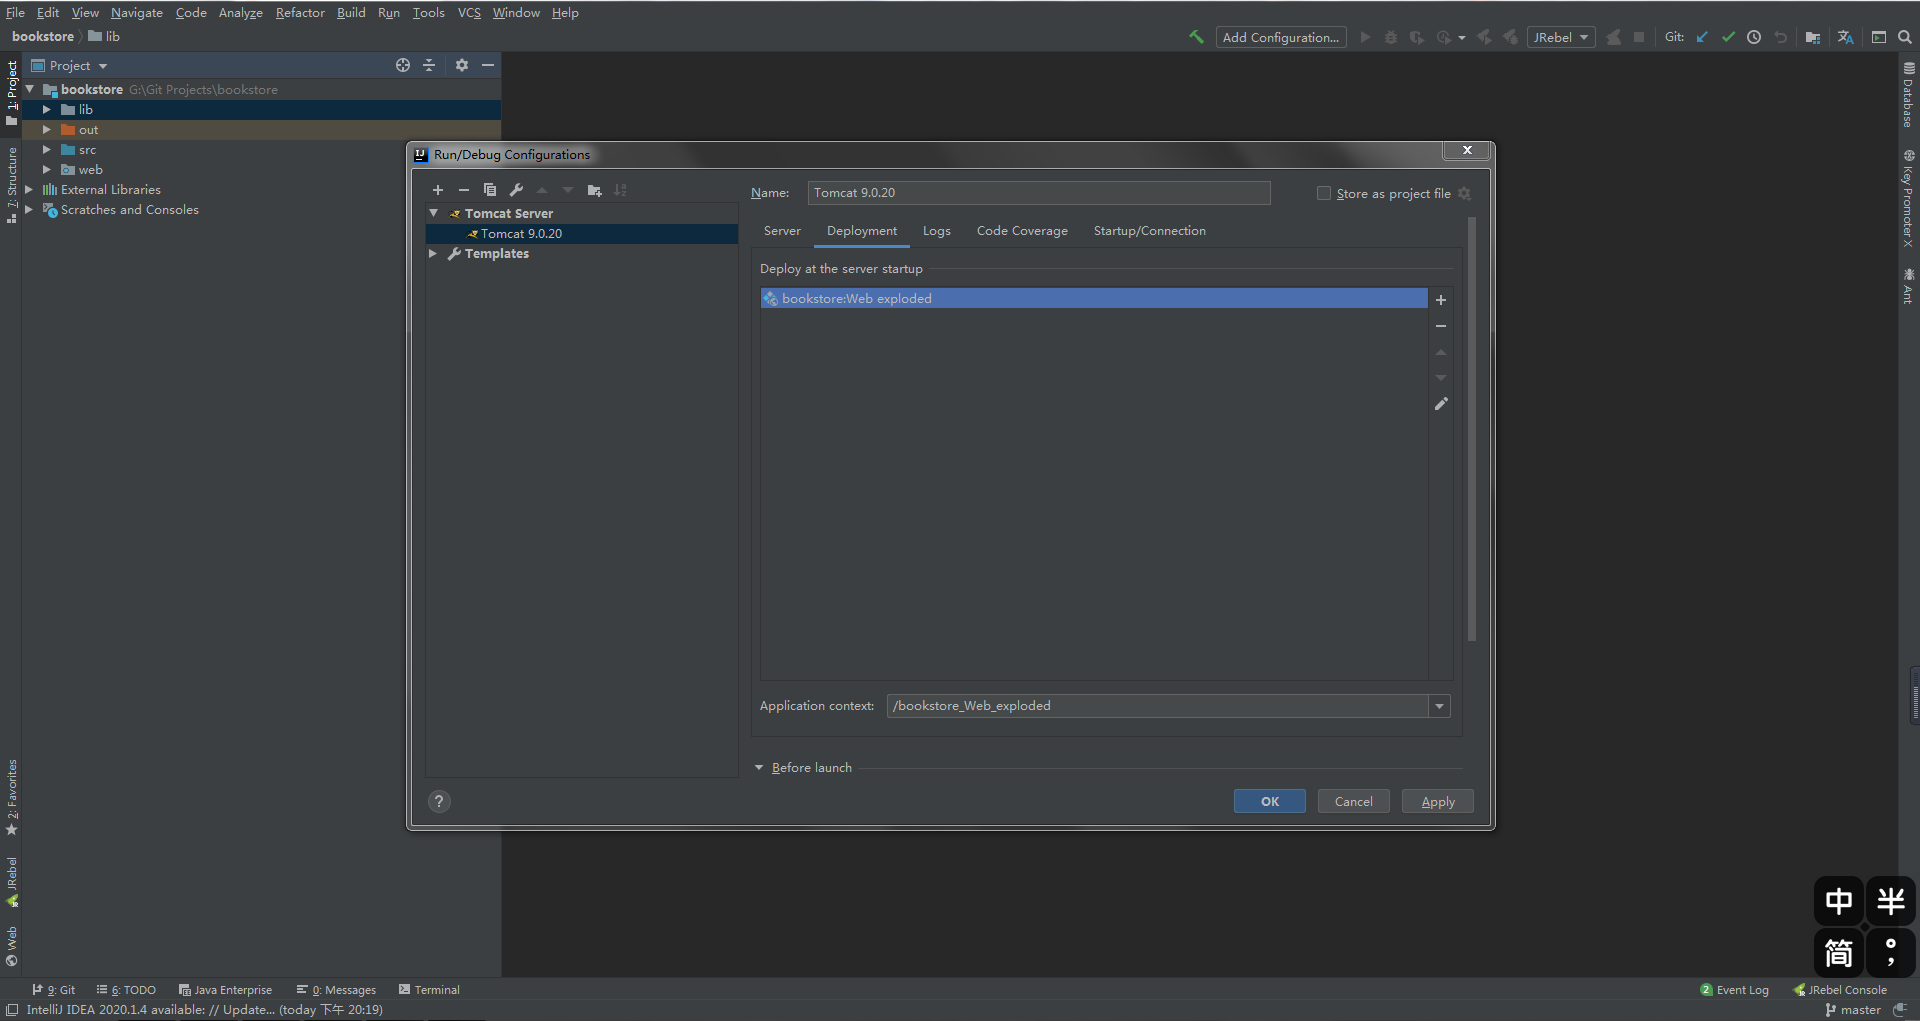Viewport: 1920px width, 1021px height.
Task: Expand the out folder in project tree
Action: coord(46,130)
